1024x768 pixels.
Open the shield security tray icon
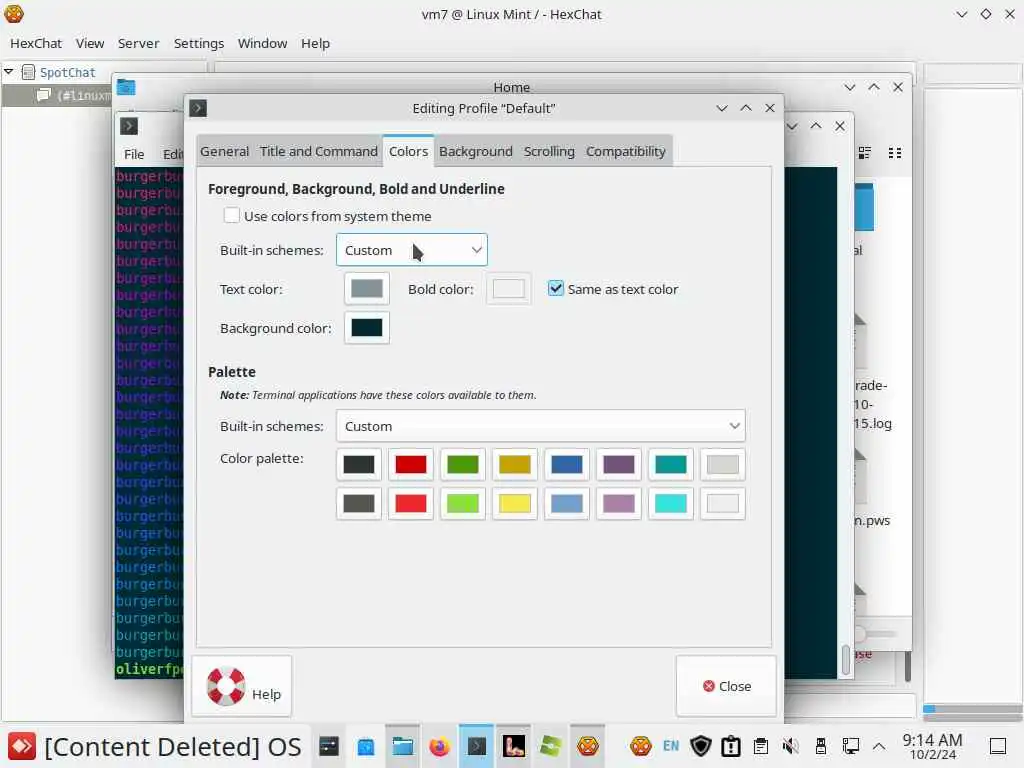[701, 746]
